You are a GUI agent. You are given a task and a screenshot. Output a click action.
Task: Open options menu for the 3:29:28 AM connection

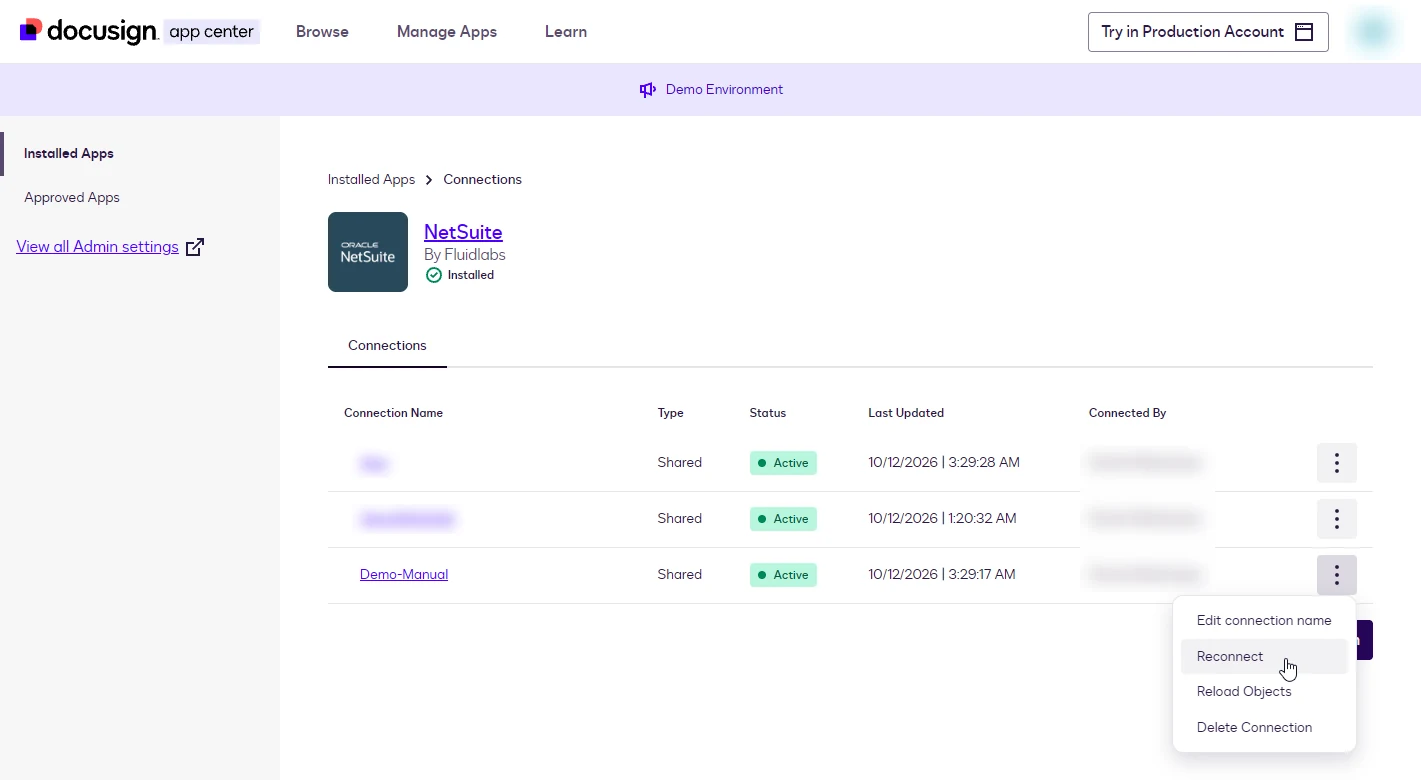[1337, 463]
